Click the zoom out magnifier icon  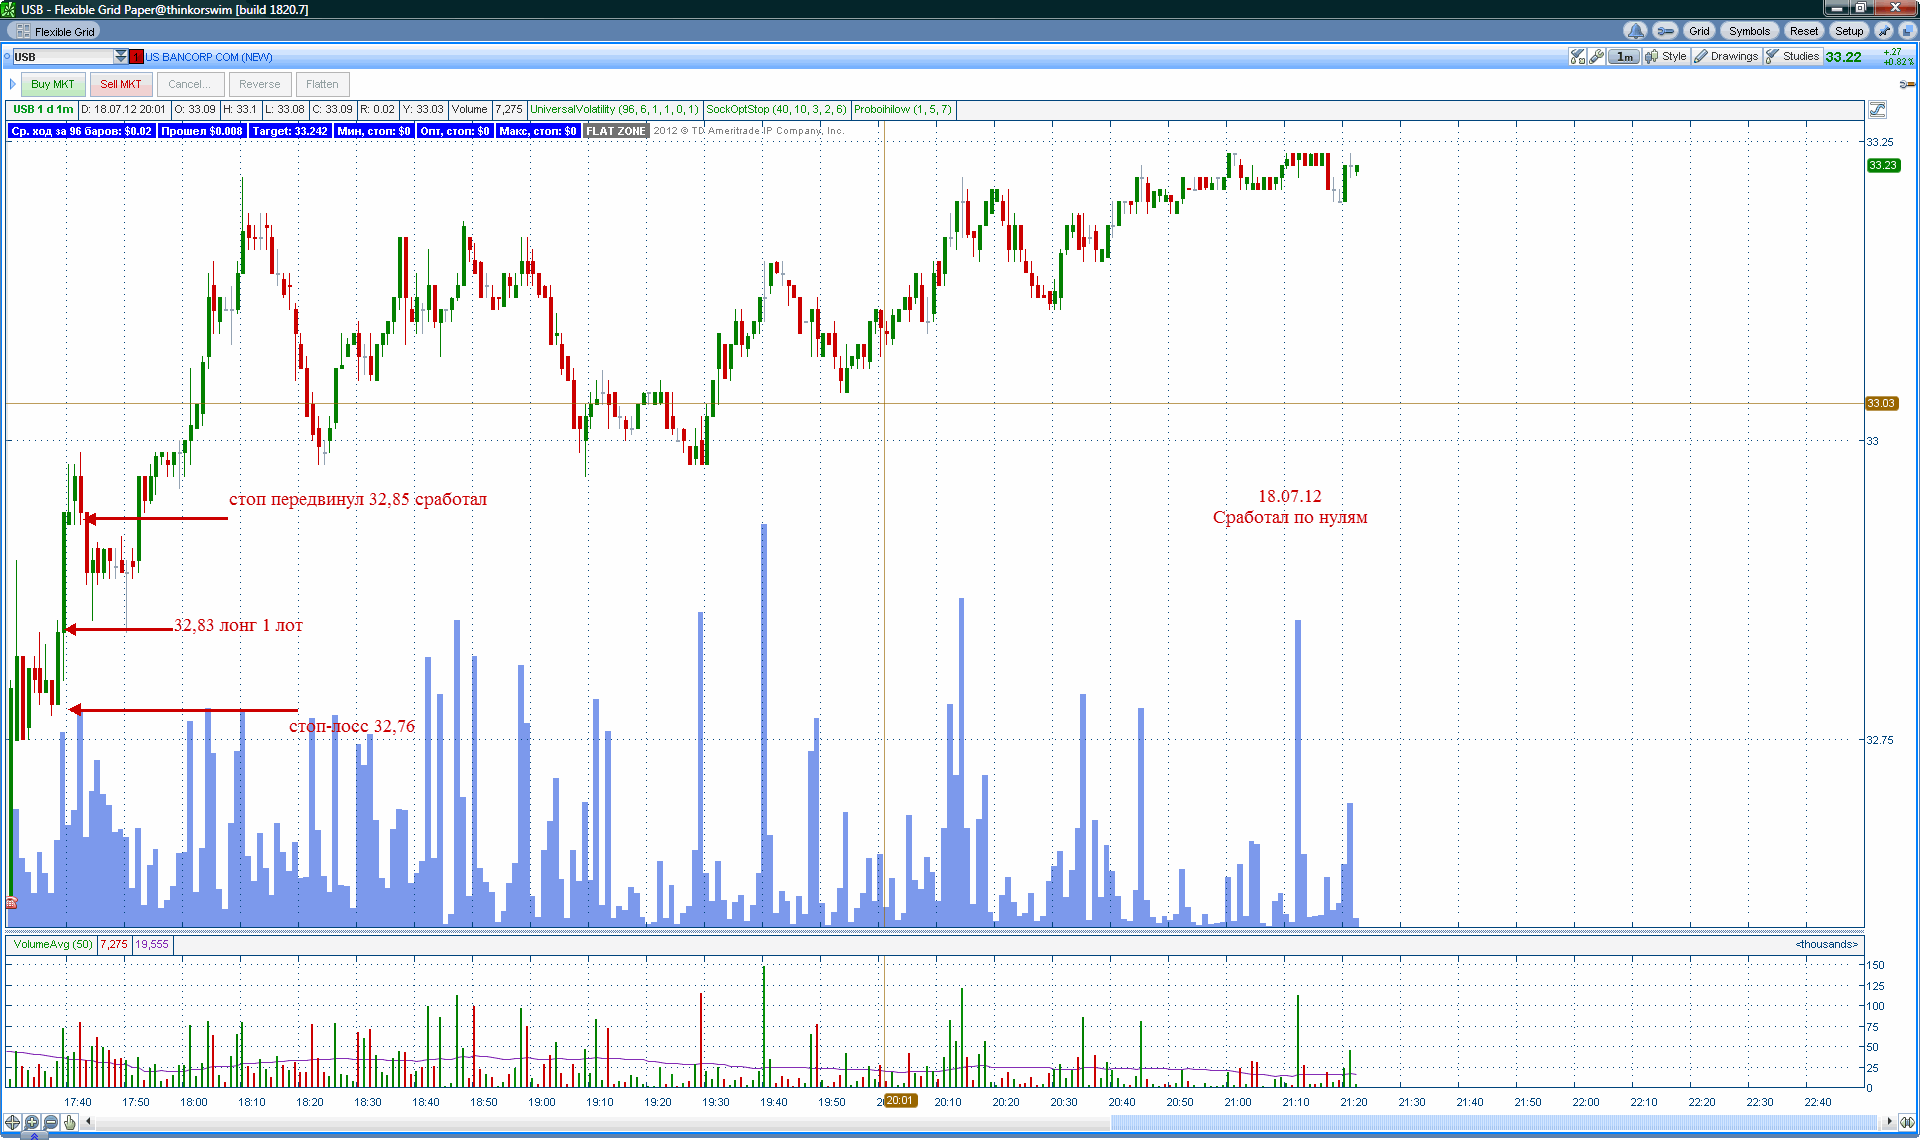click(x=51, y=1122)
